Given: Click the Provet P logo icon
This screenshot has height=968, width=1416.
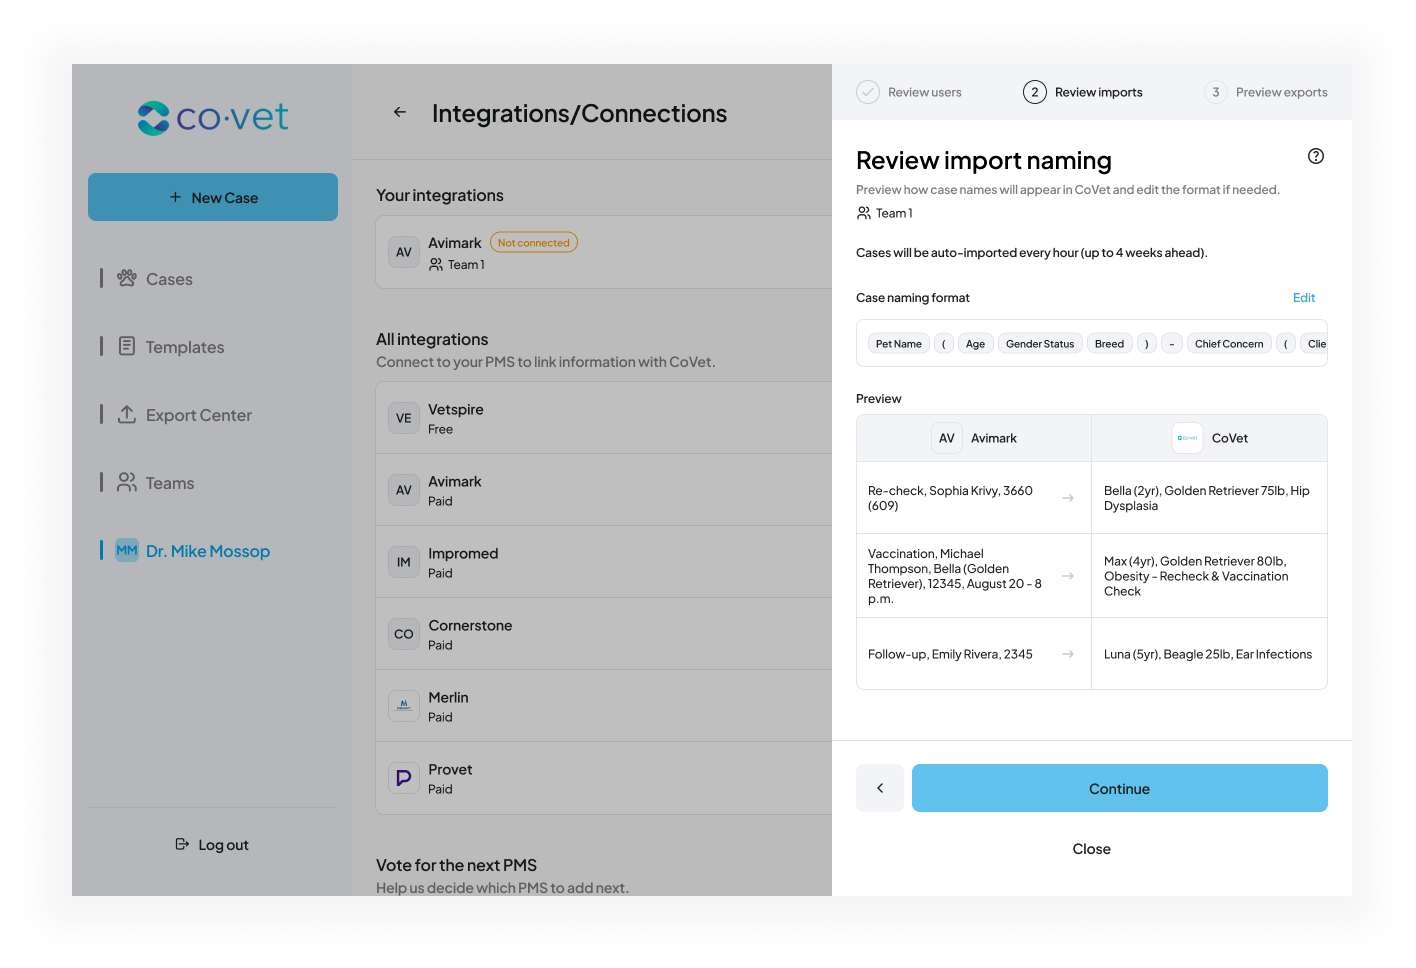Looking at the screenshot, I should coord(404,778).
